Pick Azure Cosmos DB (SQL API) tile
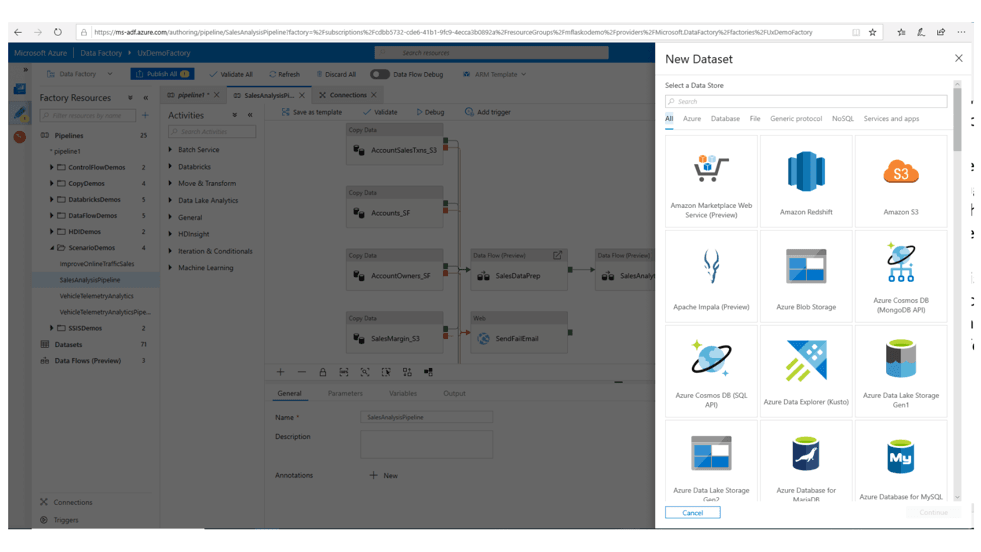Image resolution: width=981 pixels, height=552 pixels. click(x=711, y=371)
